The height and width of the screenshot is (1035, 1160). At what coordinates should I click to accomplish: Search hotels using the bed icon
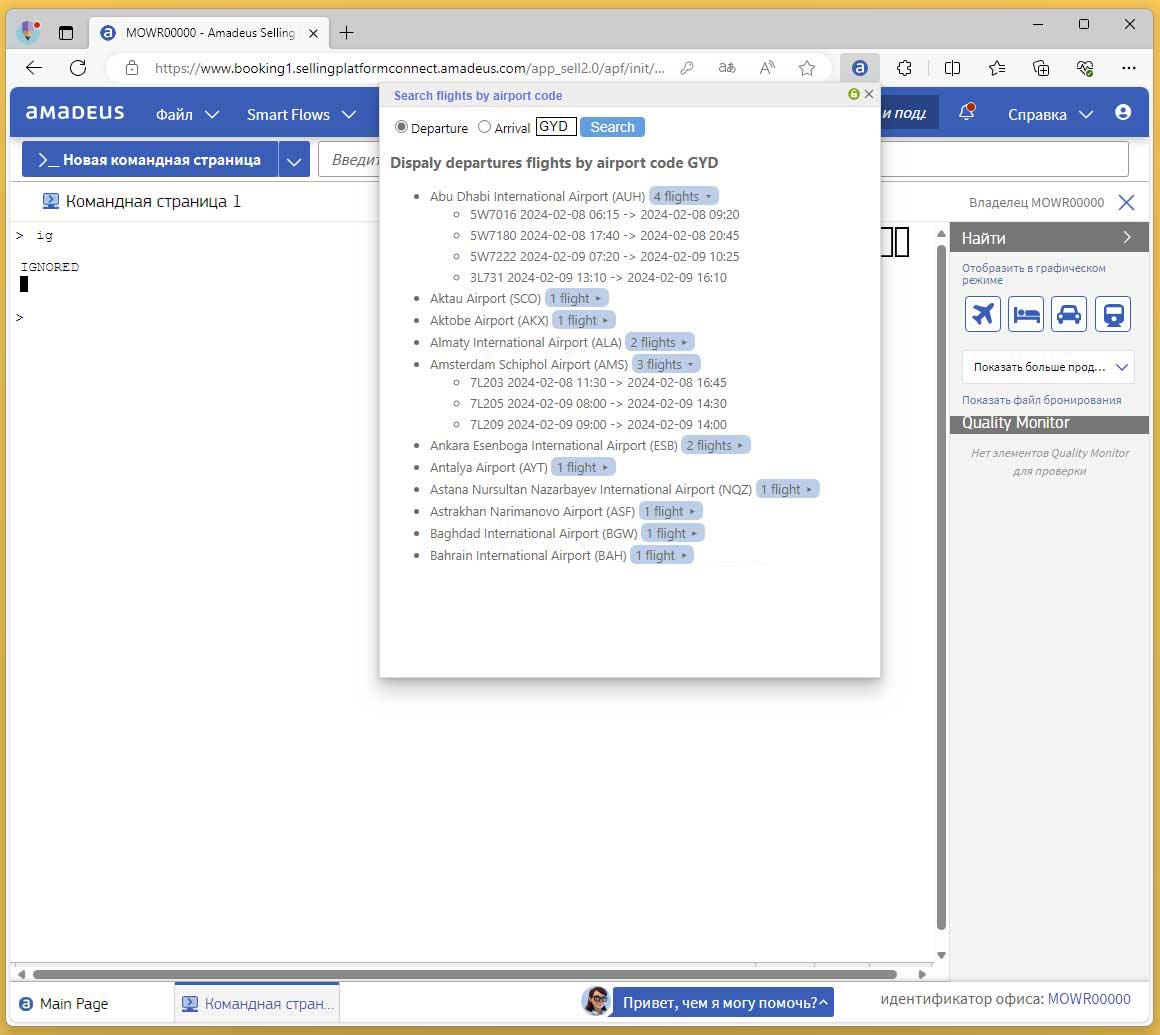(1025, 314)
